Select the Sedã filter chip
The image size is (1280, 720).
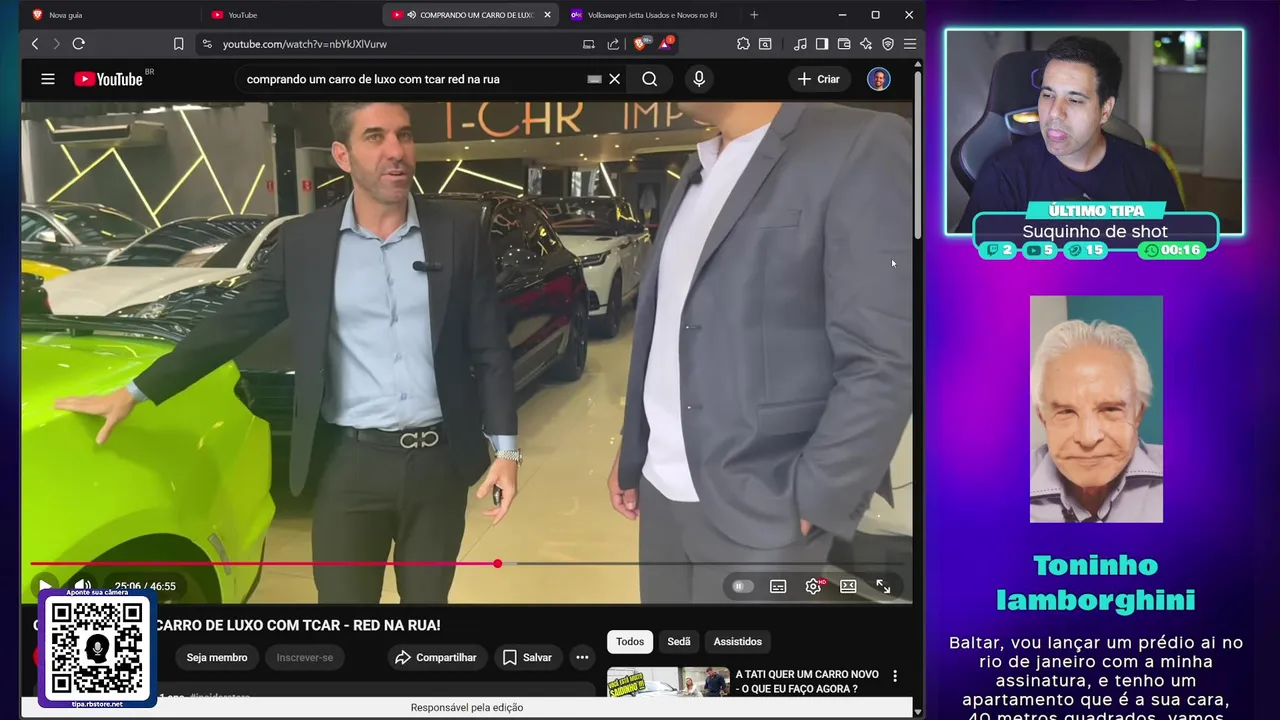(679, 642)
